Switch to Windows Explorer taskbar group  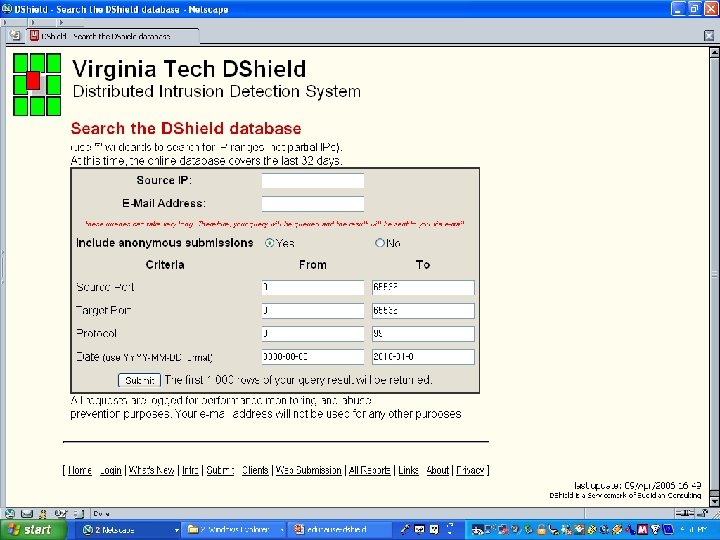click(x=235, y=530)
